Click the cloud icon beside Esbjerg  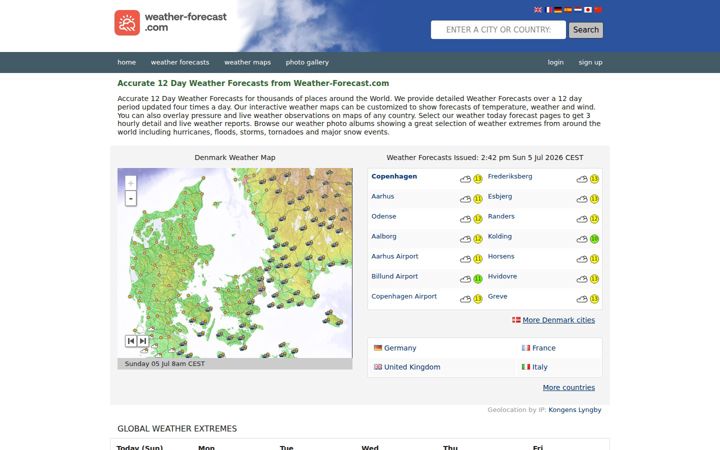[582, 199]
